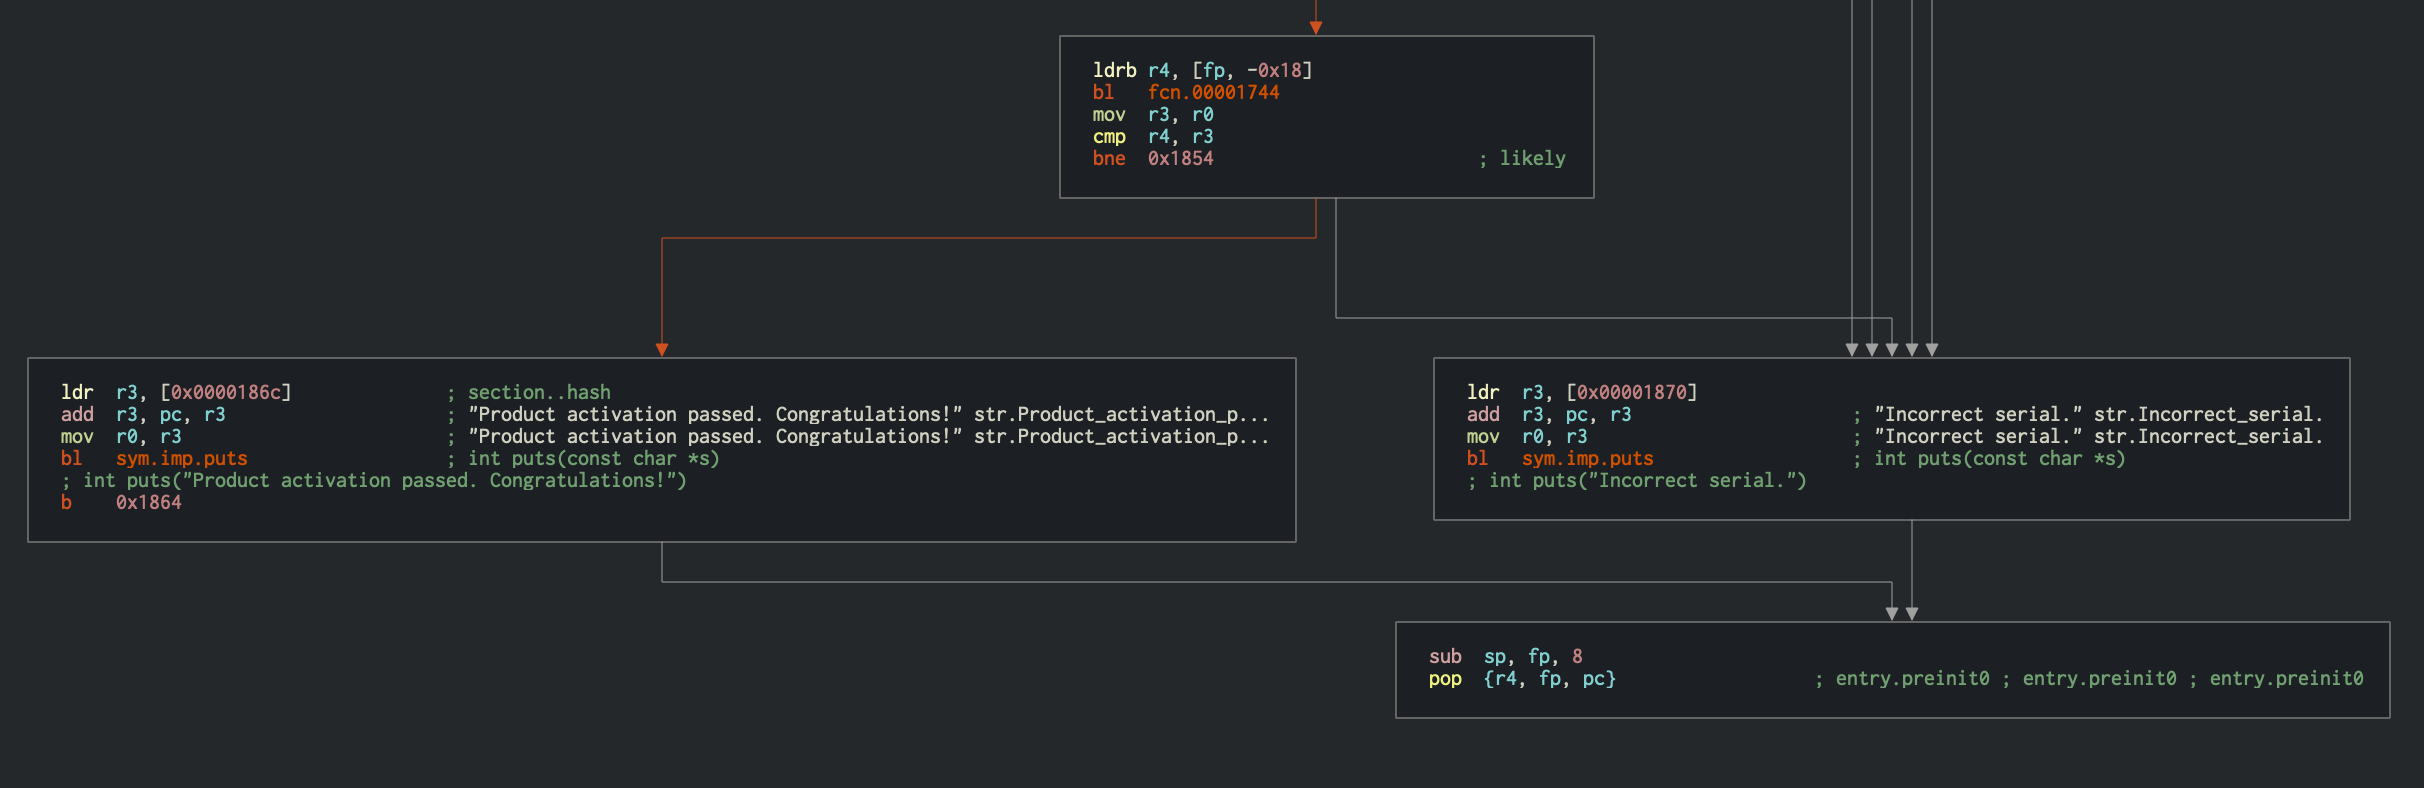Click the bne 0x1854 jump target address

pos(1180,158)
